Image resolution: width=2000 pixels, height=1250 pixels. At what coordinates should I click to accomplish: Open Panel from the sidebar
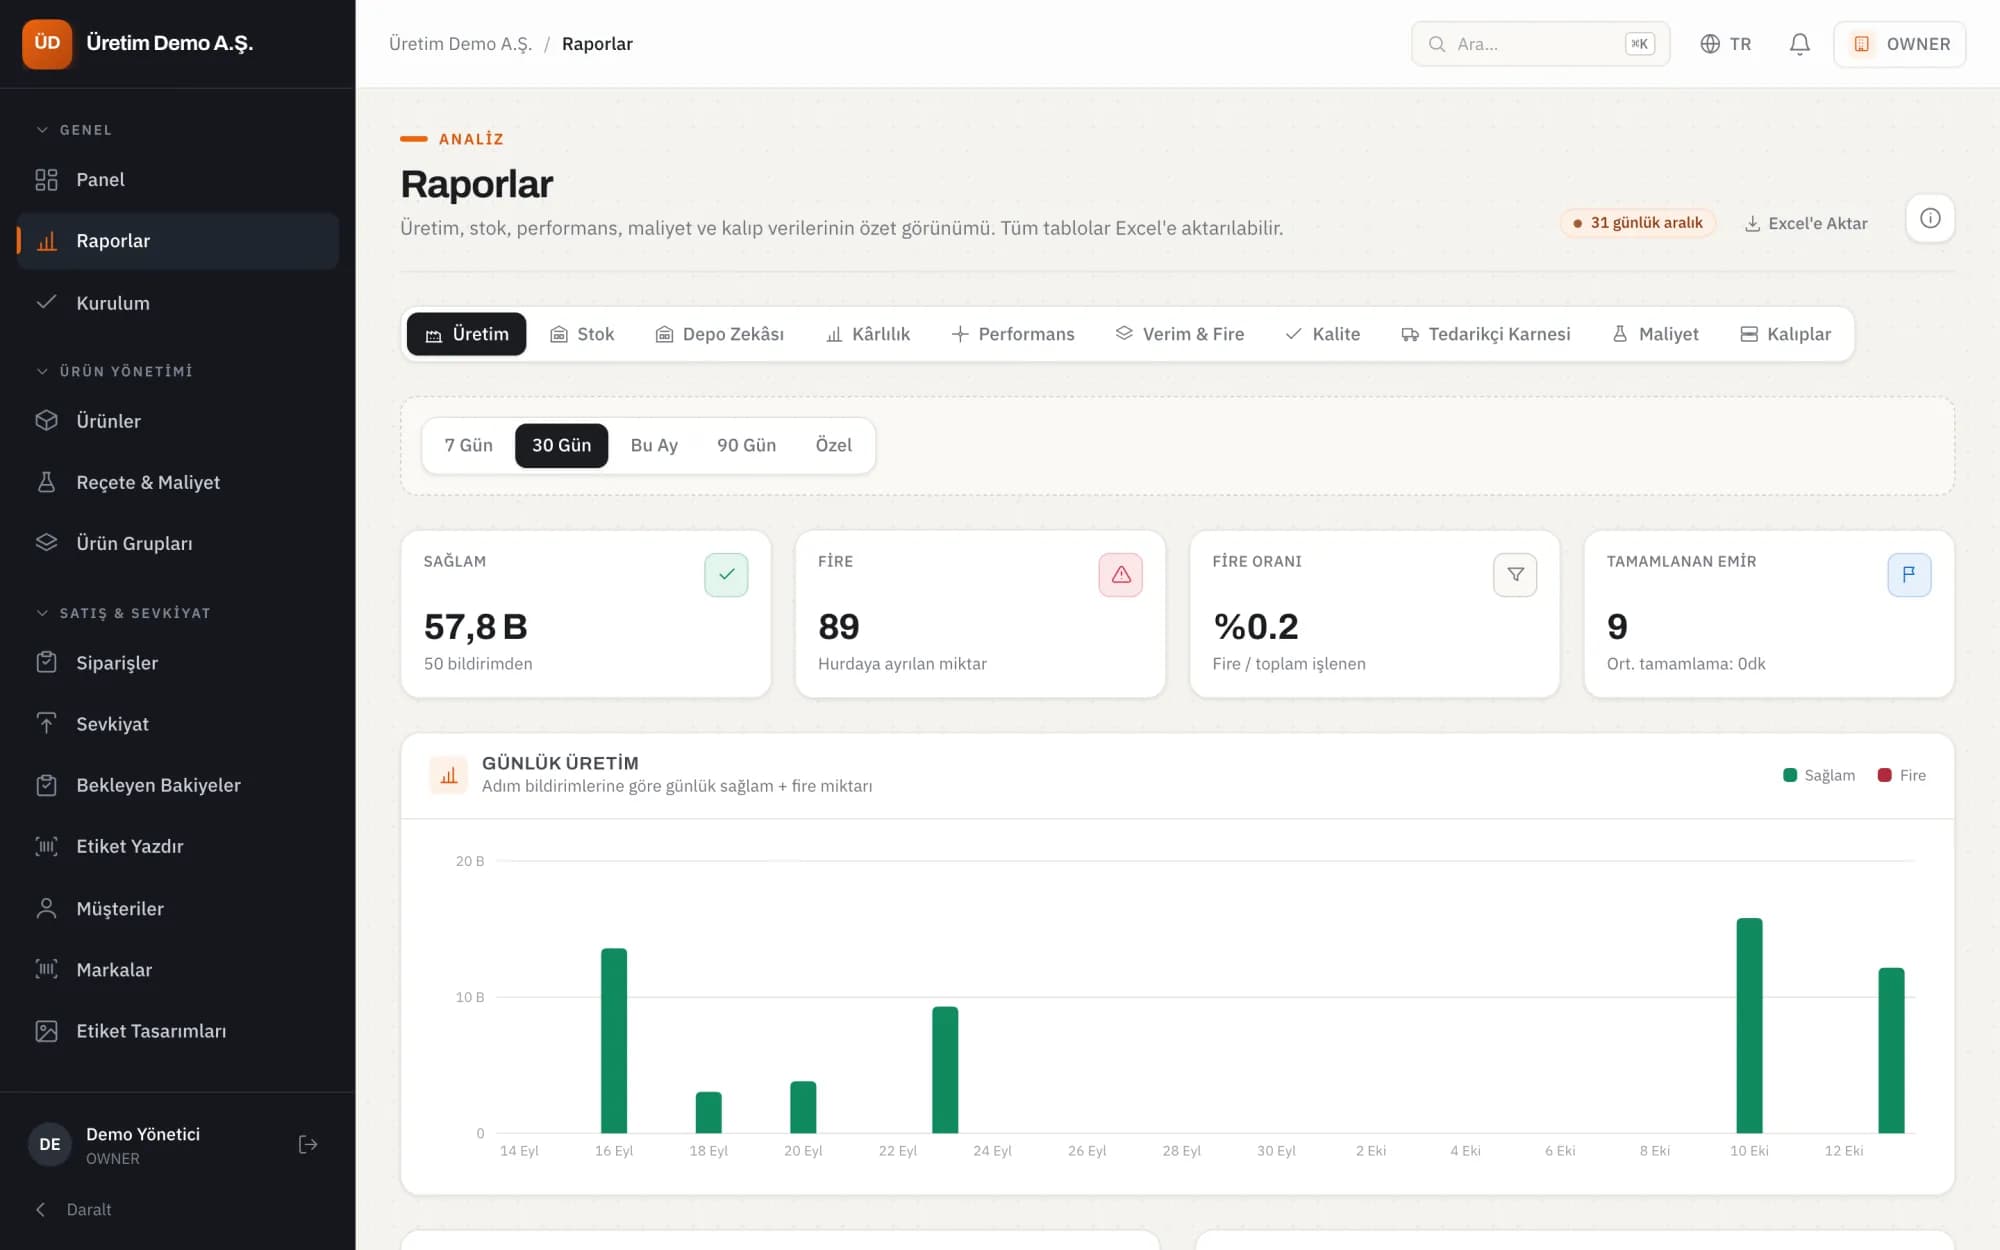click(x=178, y=180)
